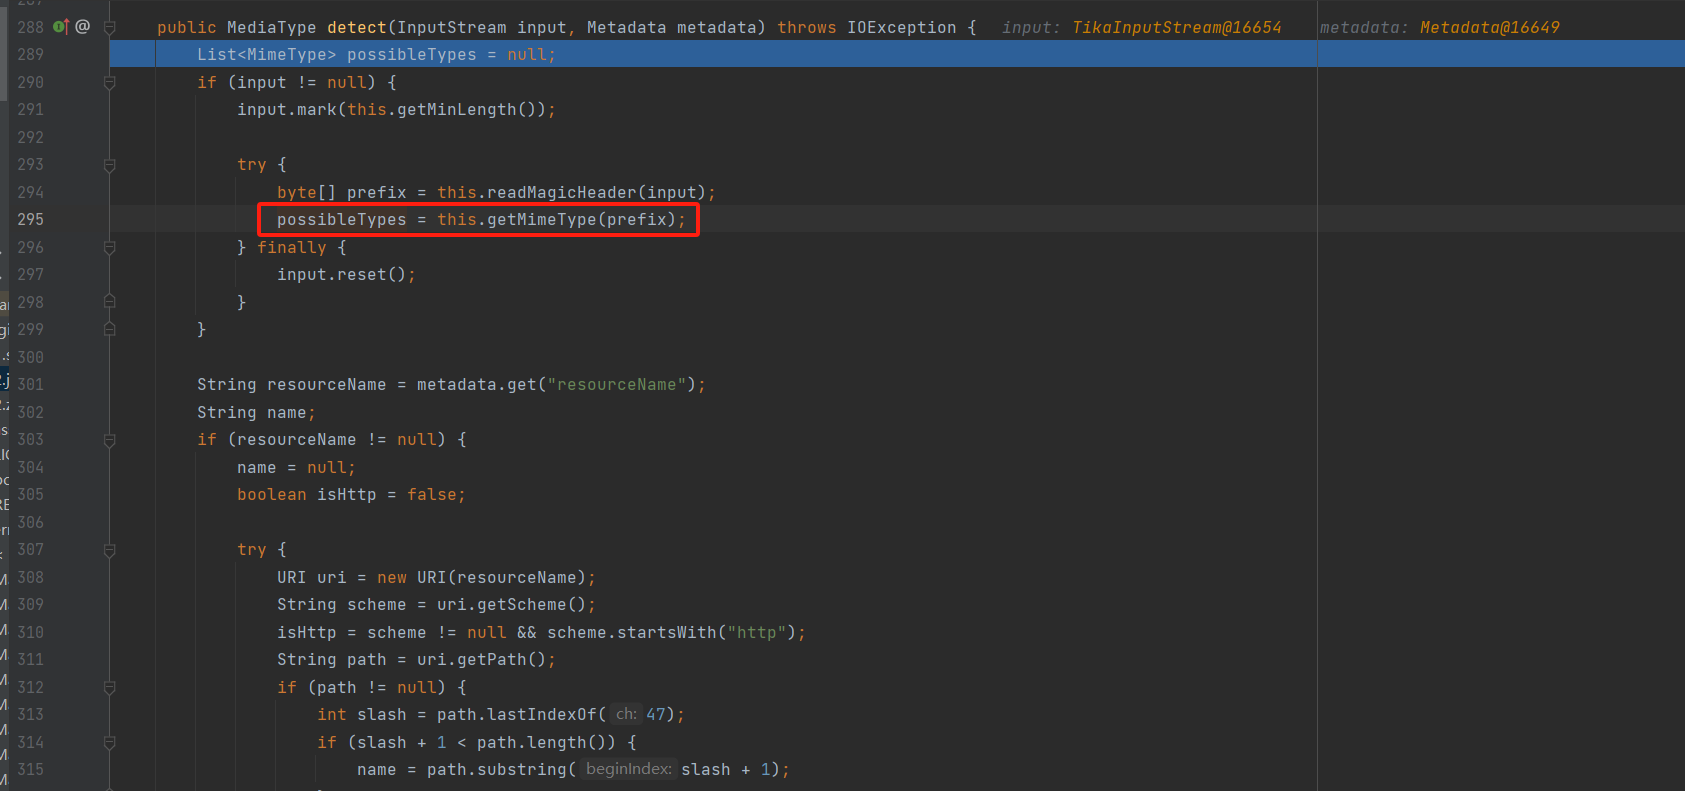Image resolution: width=1685 pixels, height=791 pixels.
Task: Click line number 308 in the gutter
Action: point(30,577)
